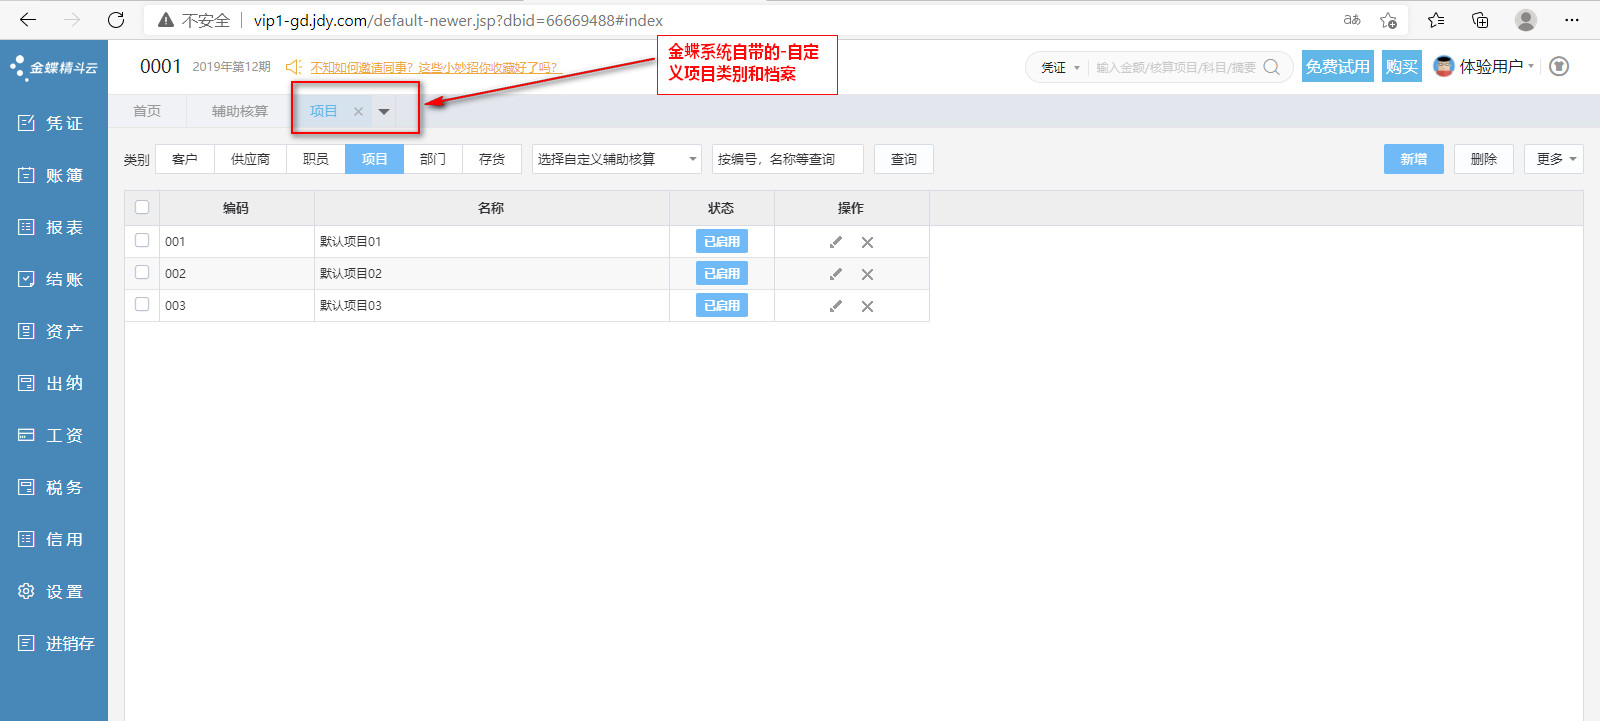Expand 选择自定义辅助核算 dropdown
This screenshot has width=1600, height=721.
[x=617, y=159]
